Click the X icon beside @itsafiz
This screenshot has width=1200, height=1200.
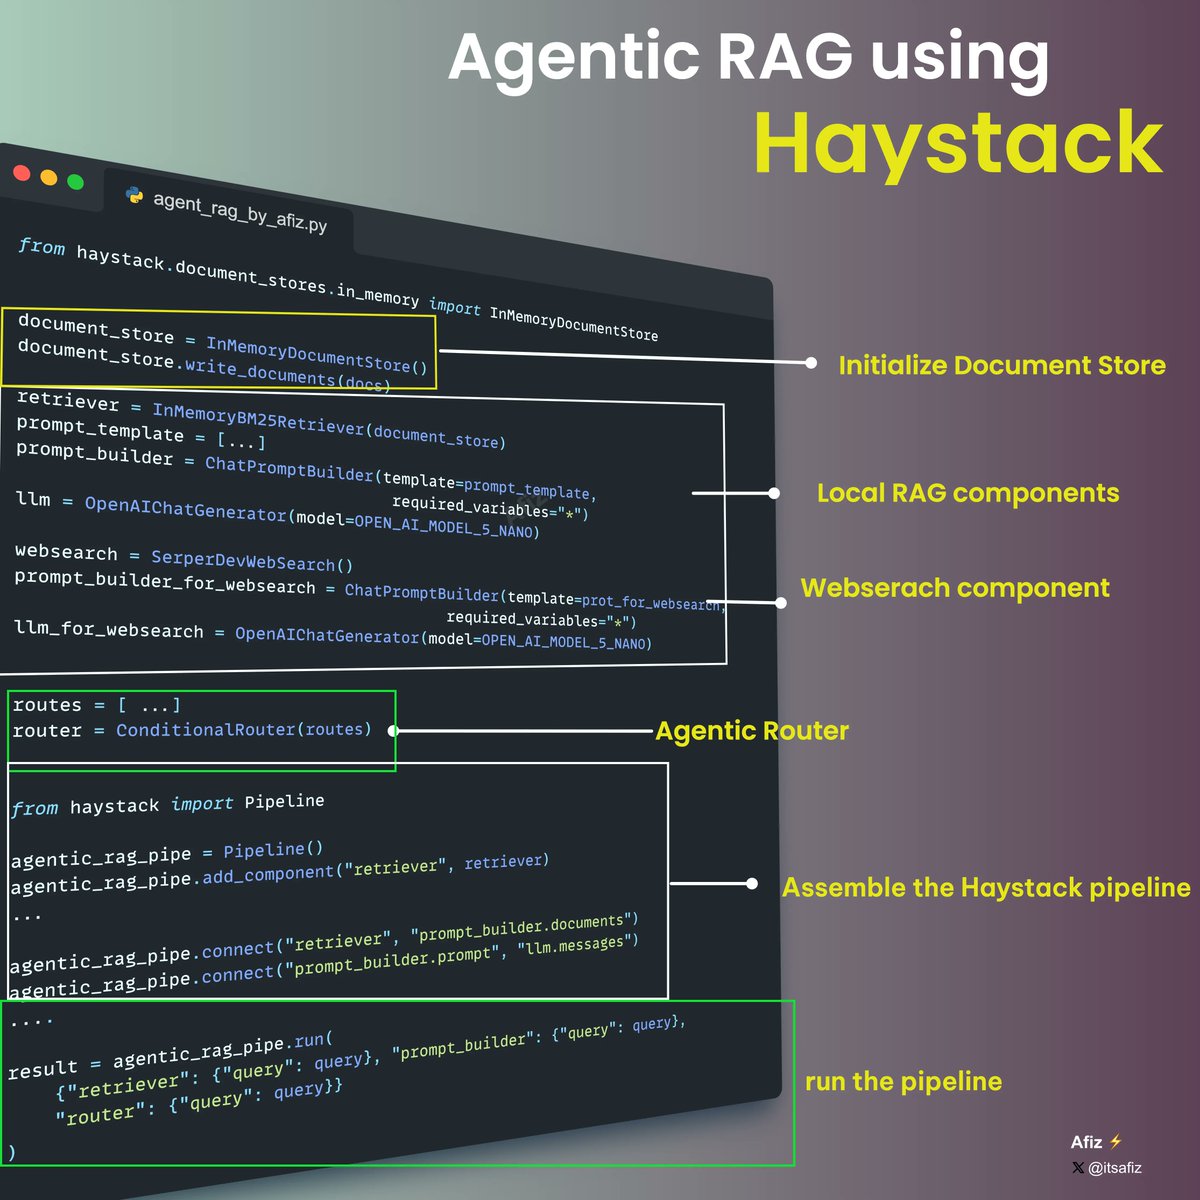point(1078,1168)
